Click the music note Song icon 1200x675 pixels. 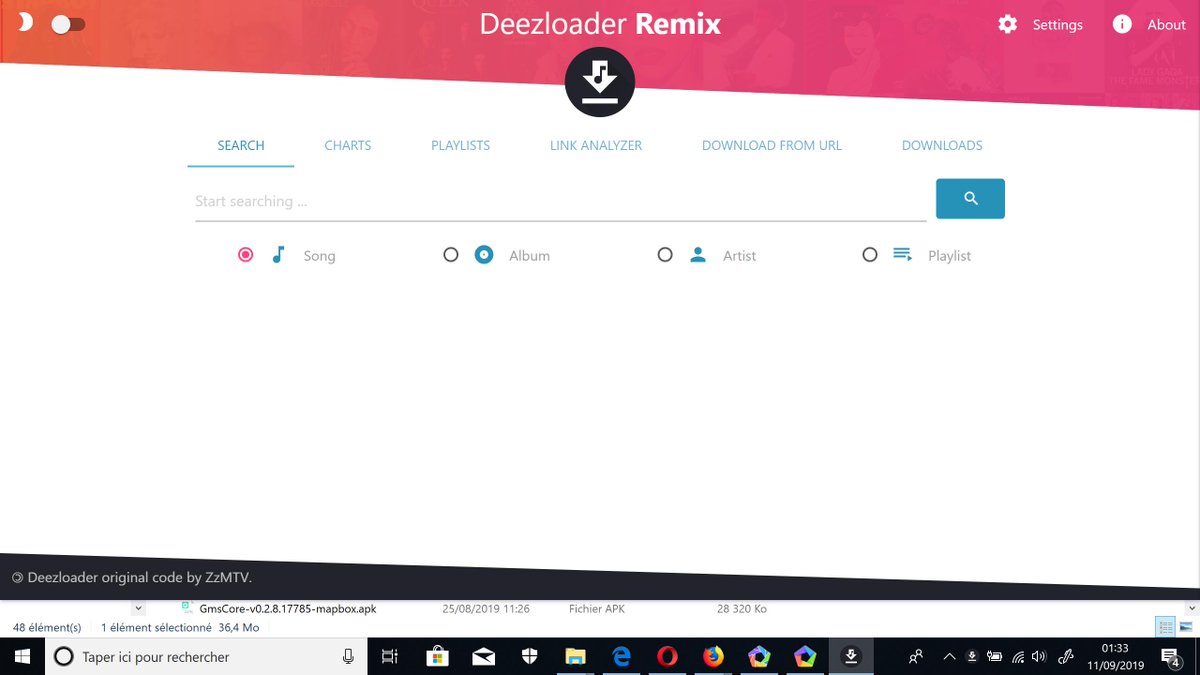pyautogui.click(x=279, y=255)
